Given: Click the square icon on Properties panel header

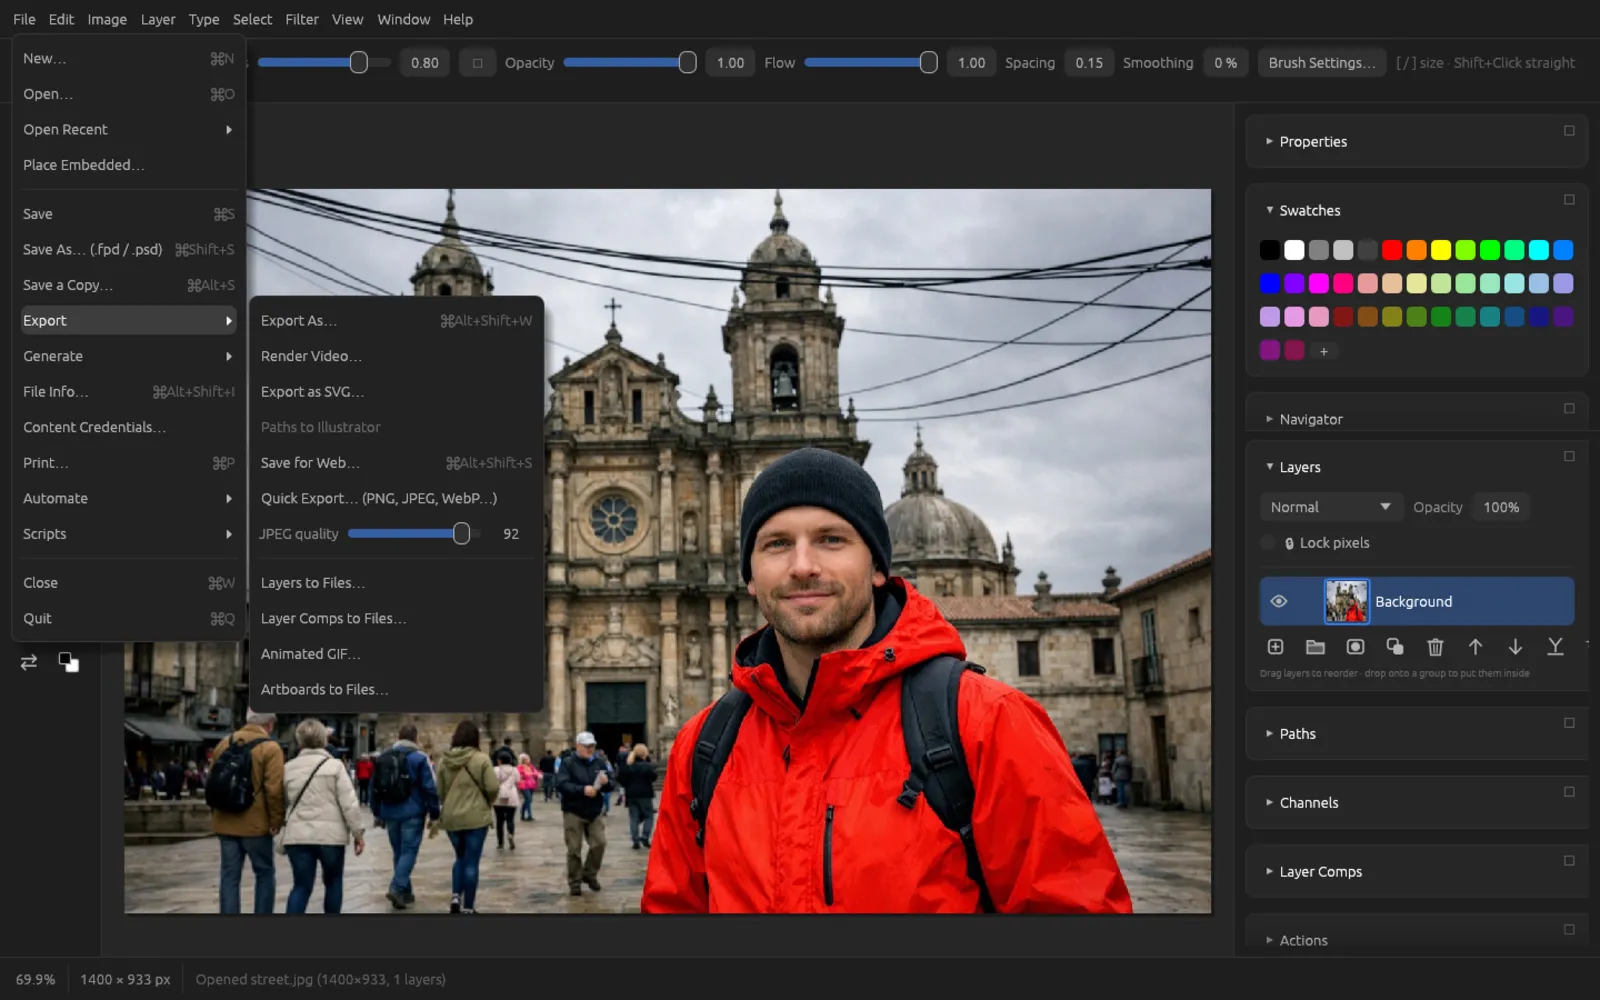Looking at the screenshot, I should (x=1569, y=131).
